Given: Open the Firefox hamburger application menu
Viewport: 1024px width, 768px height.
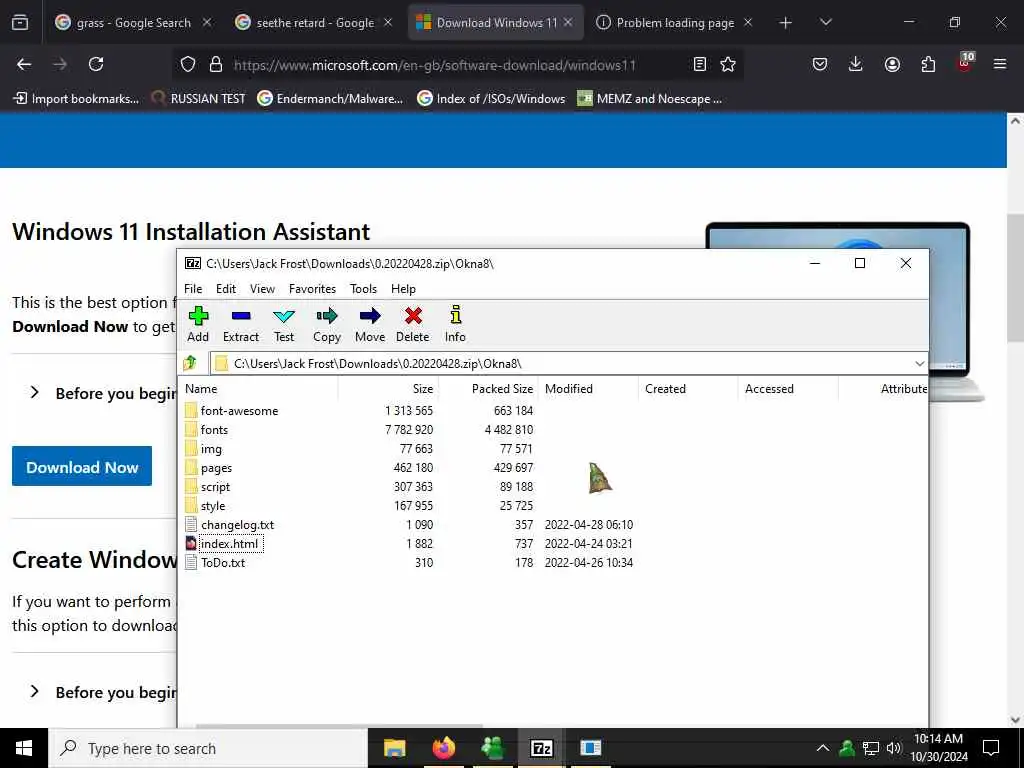Looking at the screenshot, I should click(1000, 64).
